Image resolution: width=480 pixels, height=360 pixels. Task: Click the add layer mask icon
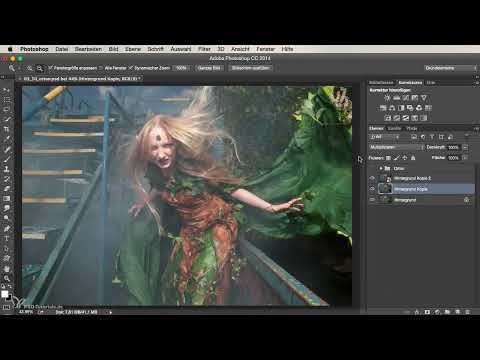click(427, 312)
